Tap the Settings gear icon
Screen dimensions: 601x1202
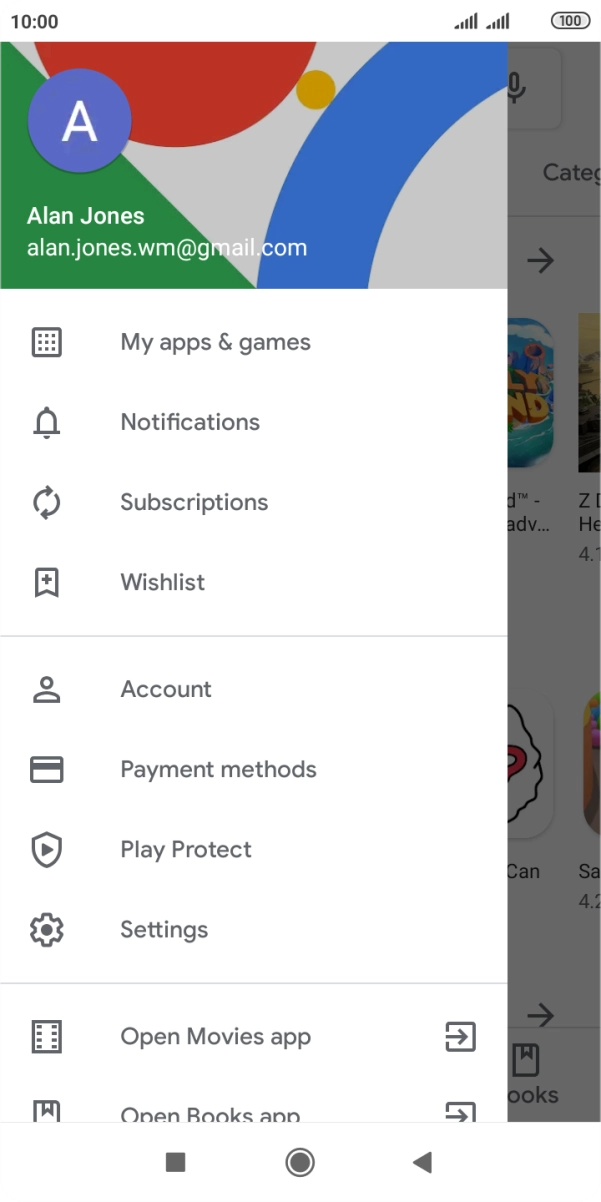pyautogui.click(x=47, y=929)
